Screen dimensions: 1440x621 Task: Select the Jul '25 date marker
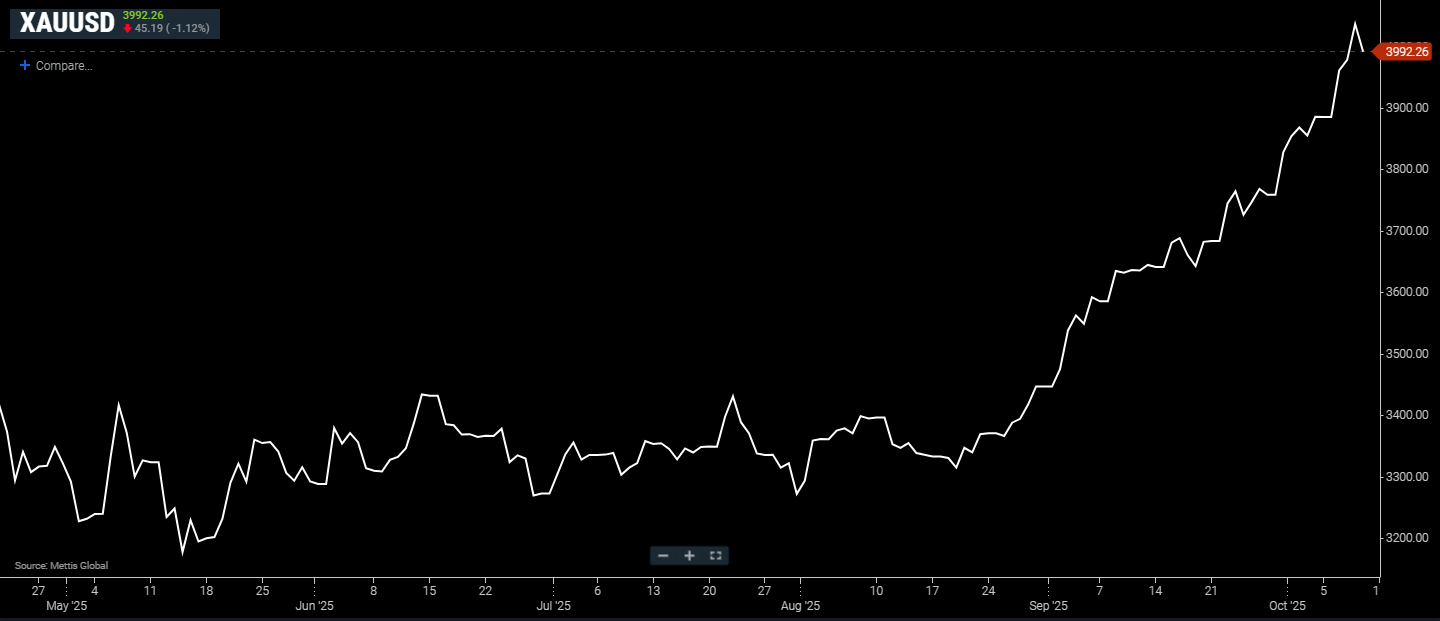click(x=553, y=606)
